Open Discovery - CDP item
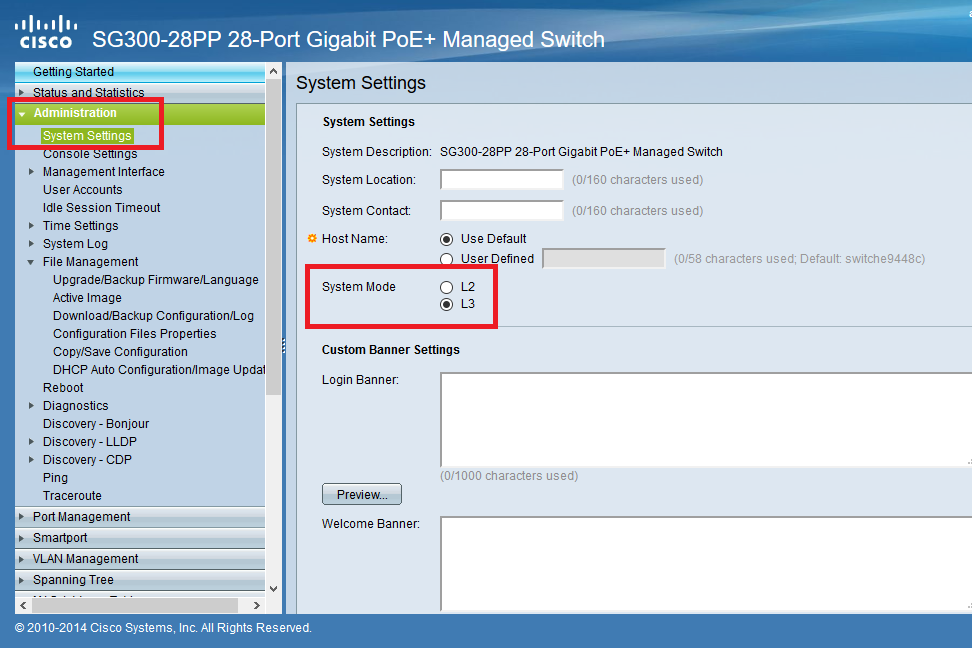This screenshot has width=972, height=648. click(87, 459)
